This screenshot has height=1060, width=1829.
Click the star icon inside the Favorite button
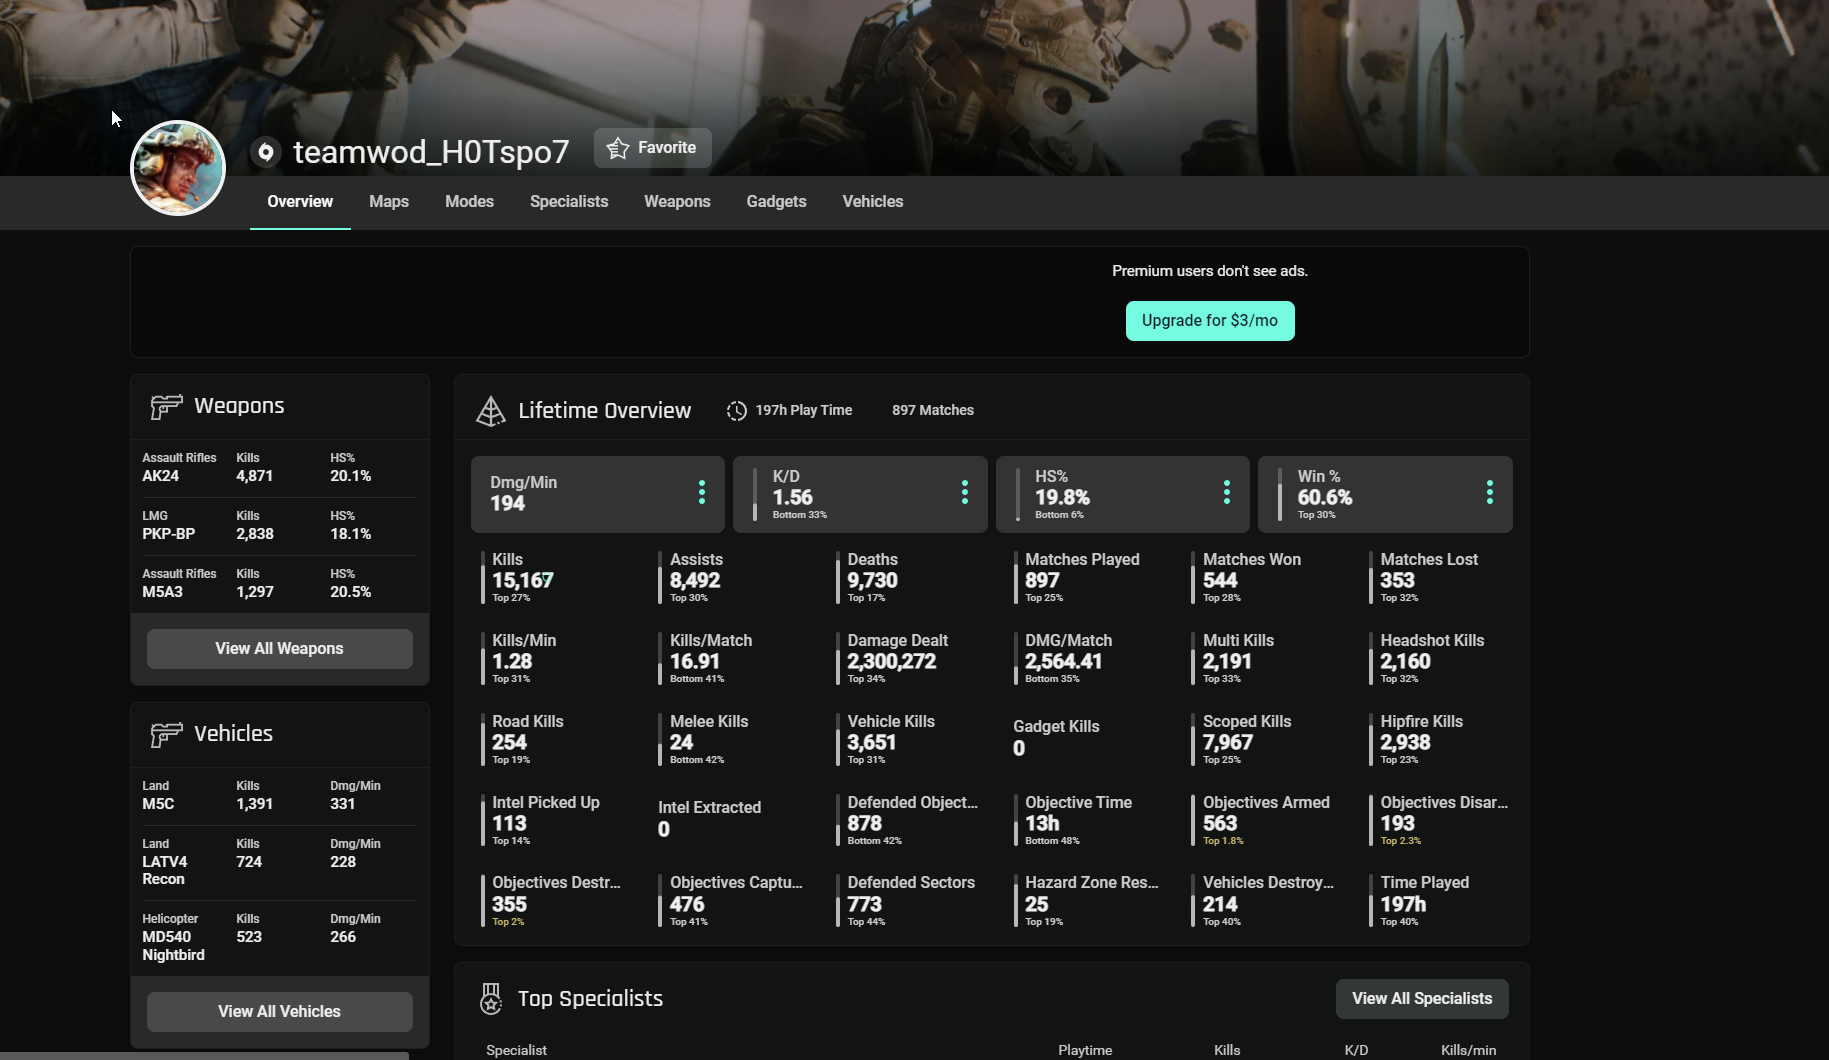[x=617, y=147]
